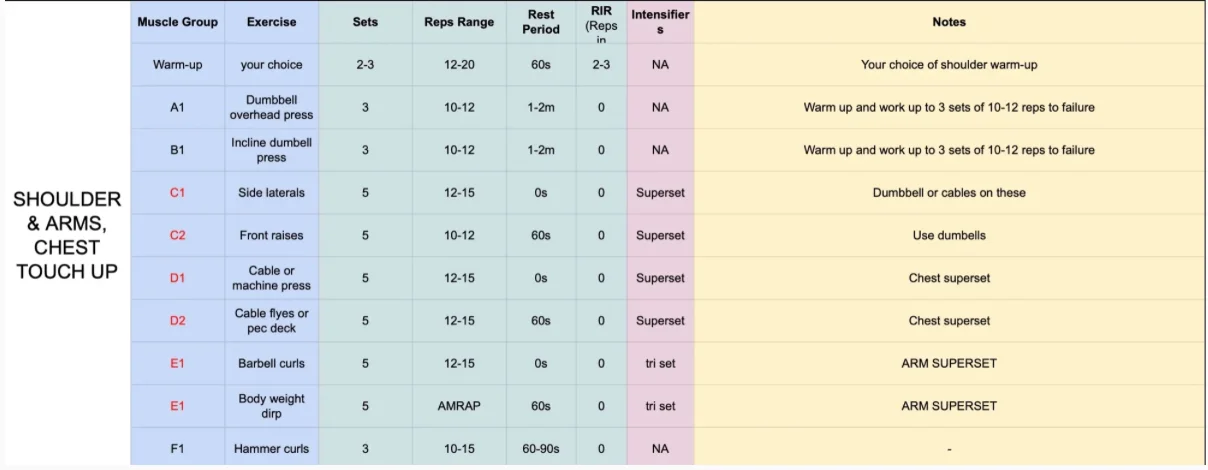This screenshot has height=470, width=1208.
Task: Select the Chest superset note for D1
Action: [948, 278]
